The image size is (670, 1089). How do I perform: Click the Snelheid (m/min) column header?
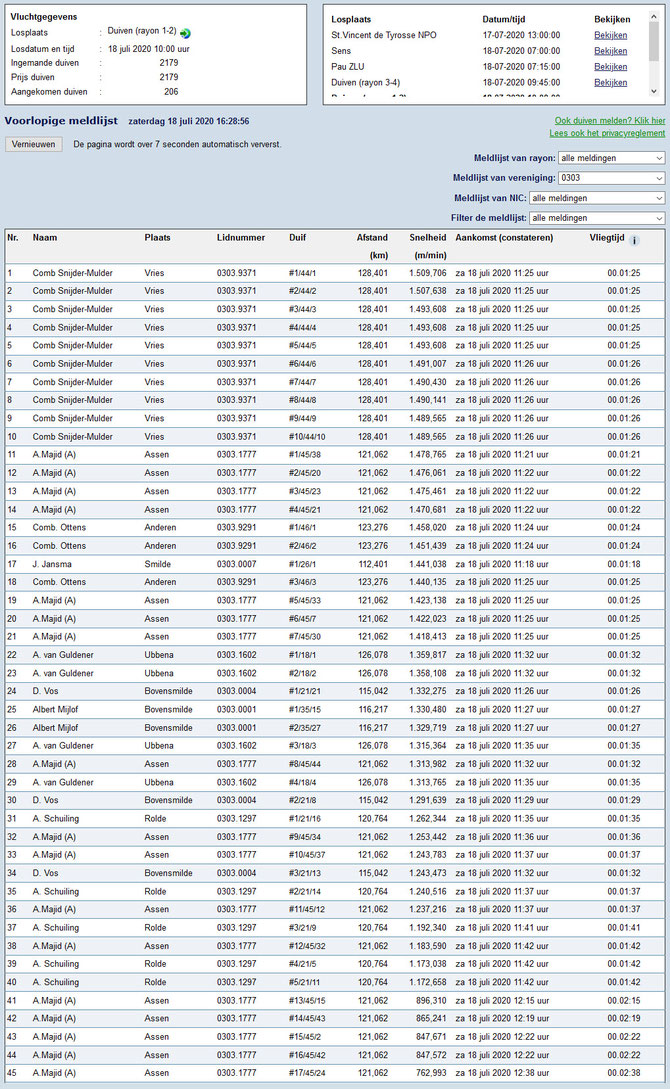(x=428, y=246)
